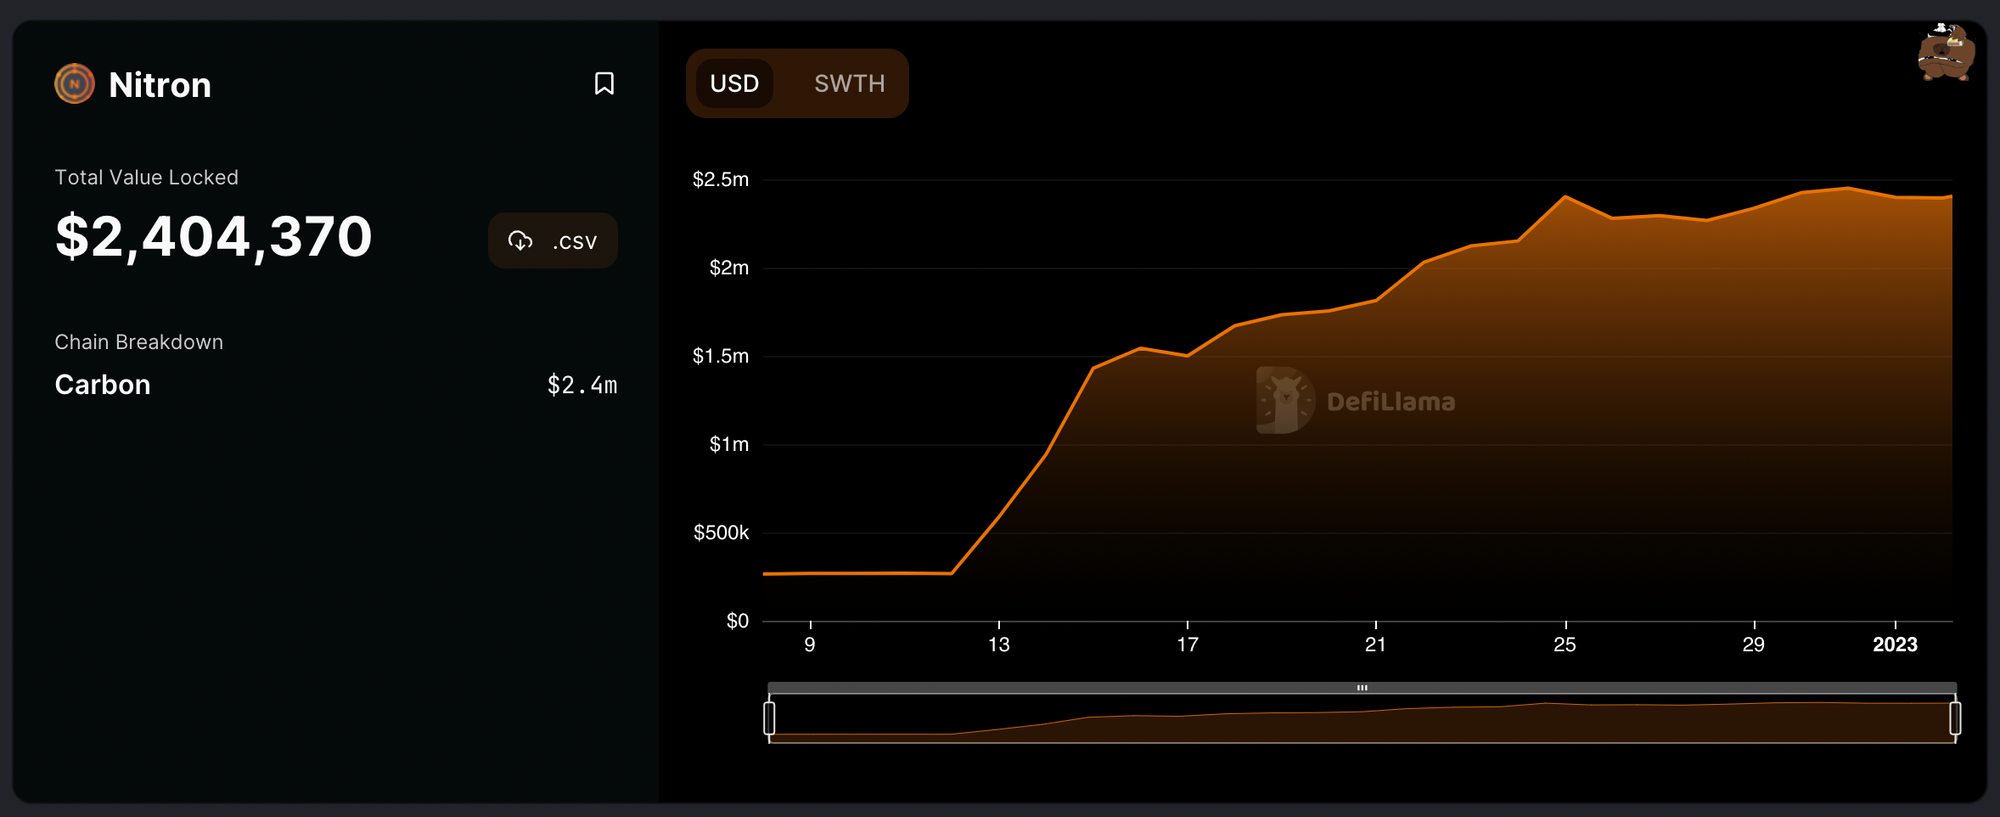The height and width of the screenshot is (817, 2000).
Task: Click the $500k y-axis label
Action: tap(721, 532)
